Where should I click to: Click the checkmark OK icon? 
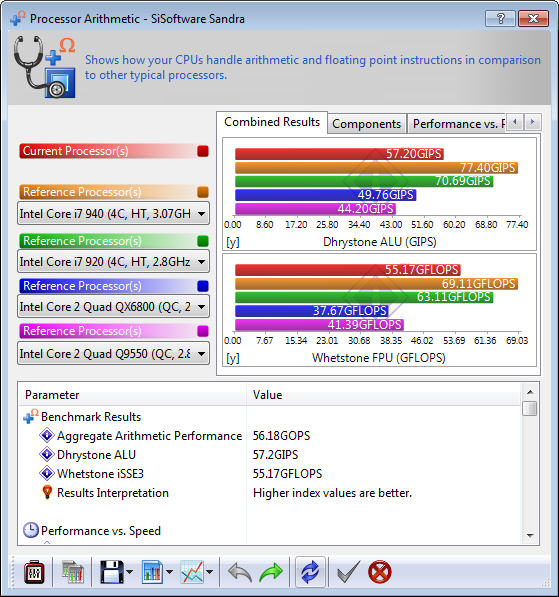pyautogui.click(x=348, y=572)
